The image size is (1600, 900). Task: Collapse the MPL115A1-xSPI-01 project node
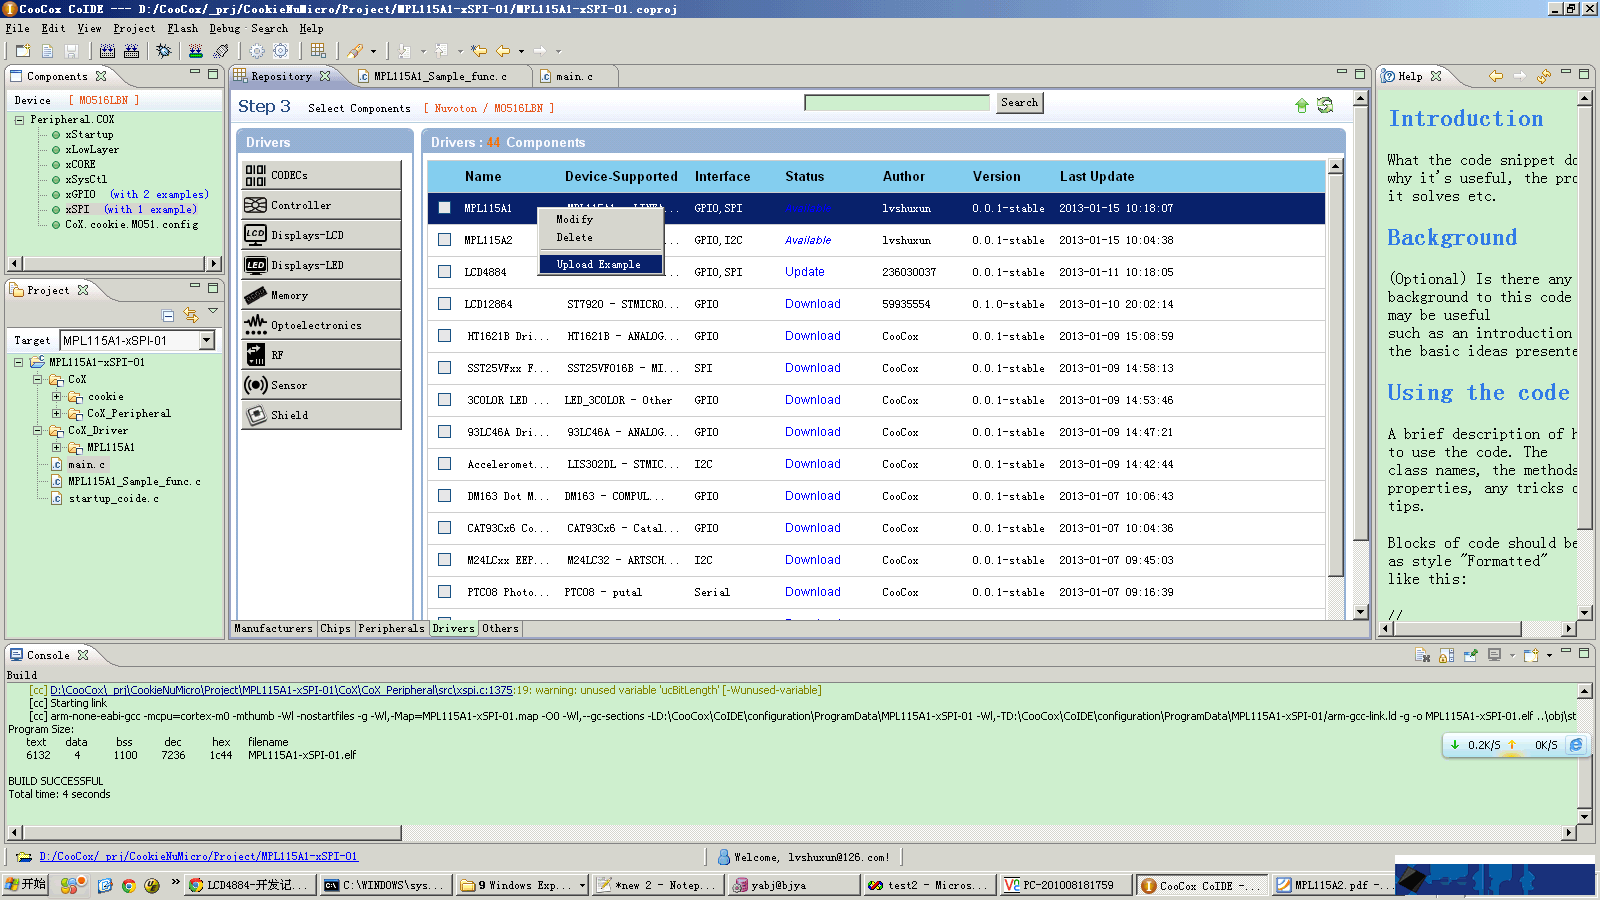click(19, 362)
